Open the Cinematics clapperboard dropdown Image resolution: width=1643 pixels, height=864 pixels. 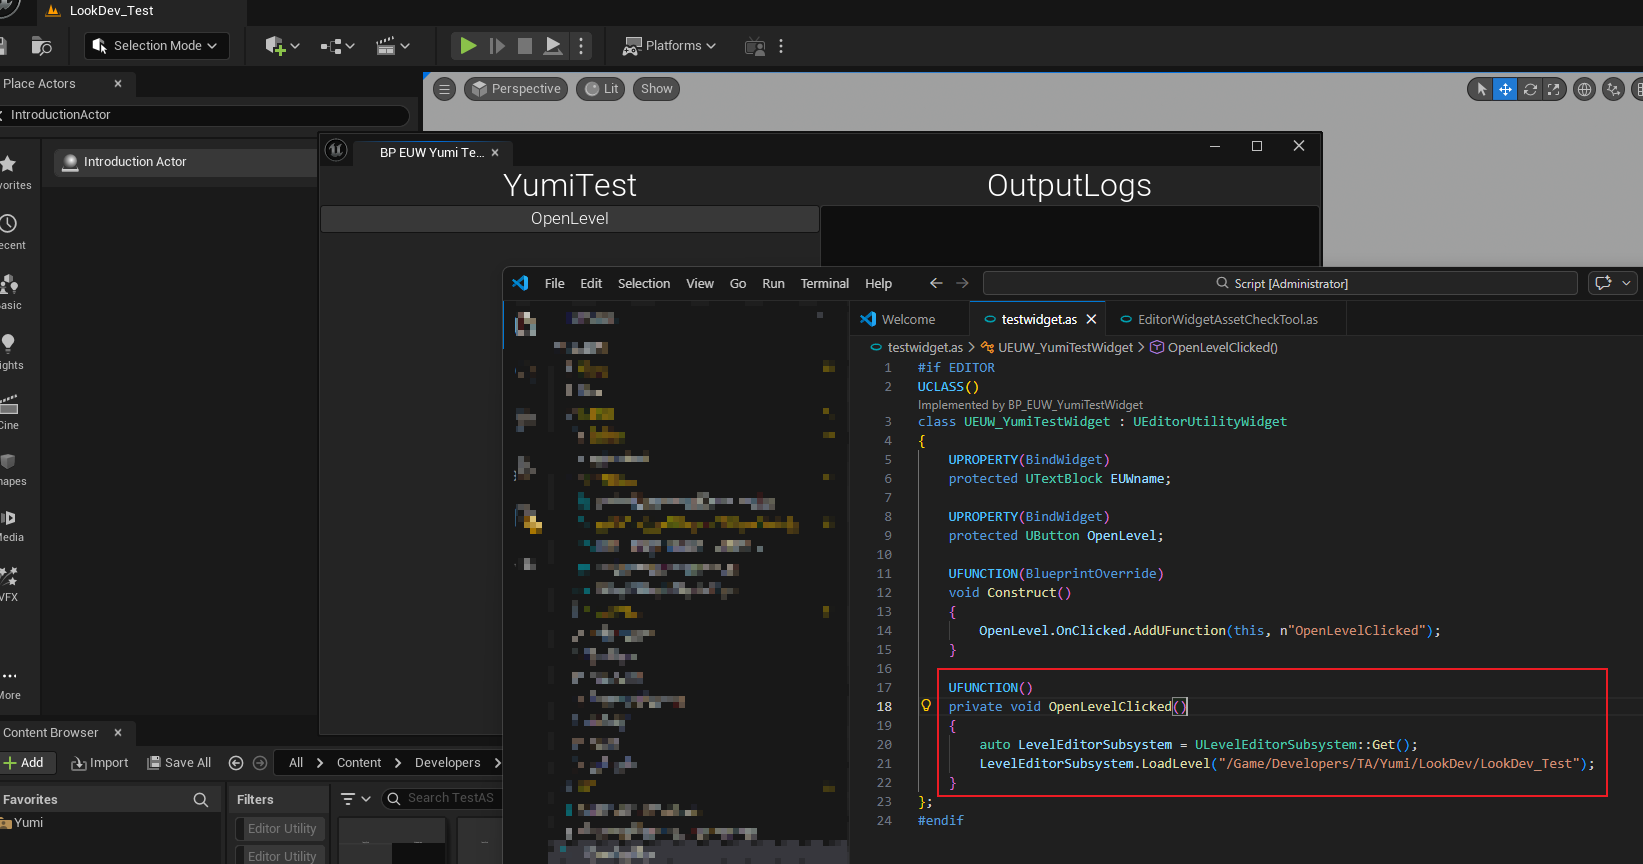coord(393,46)
